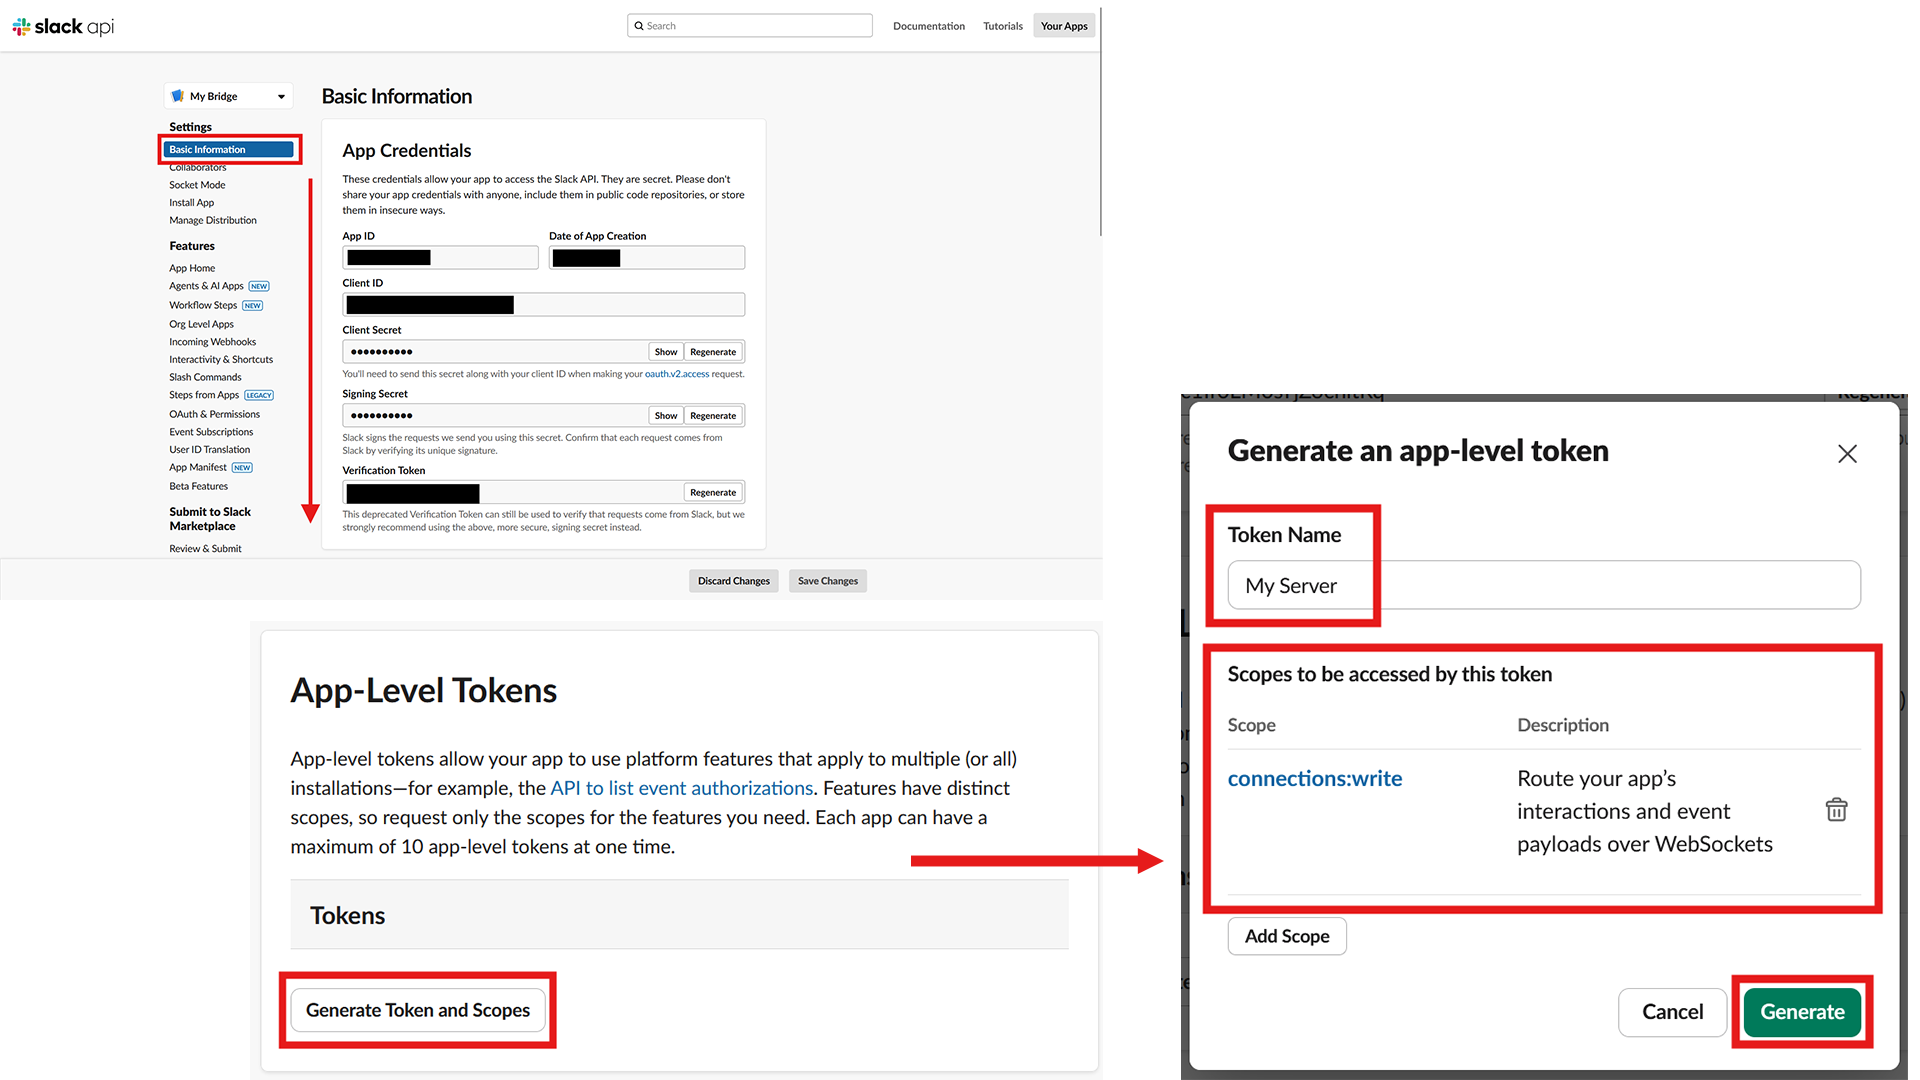Regenerate the Signing Secret
The image size is (1920, 1080).
(713, 416)
